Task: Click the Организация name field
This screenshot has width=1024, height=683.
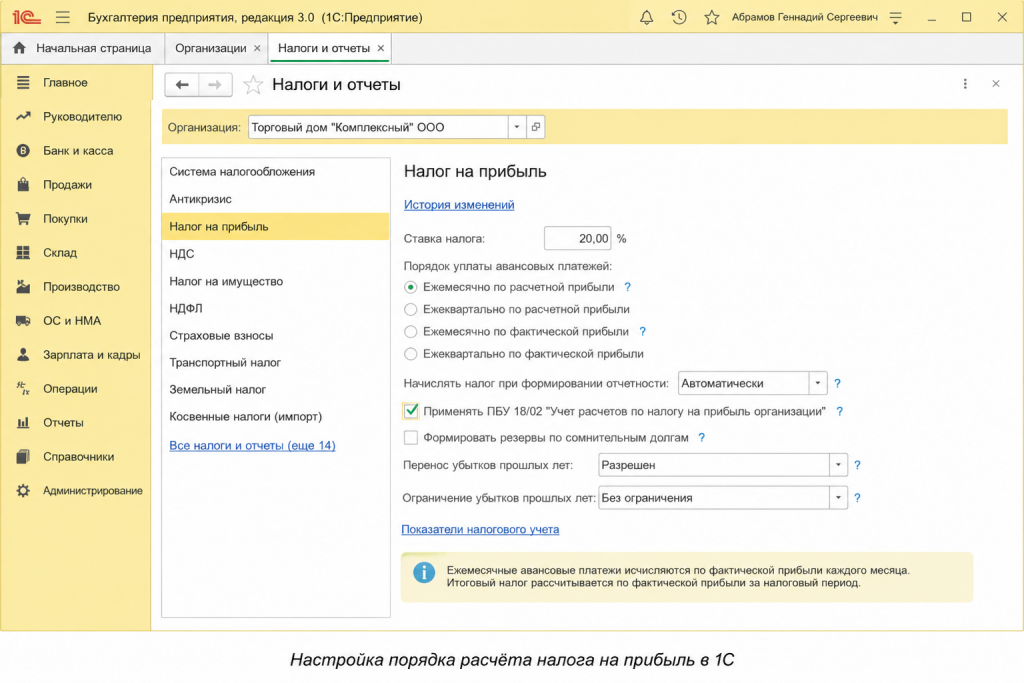Action: click(x=378, y=127)
